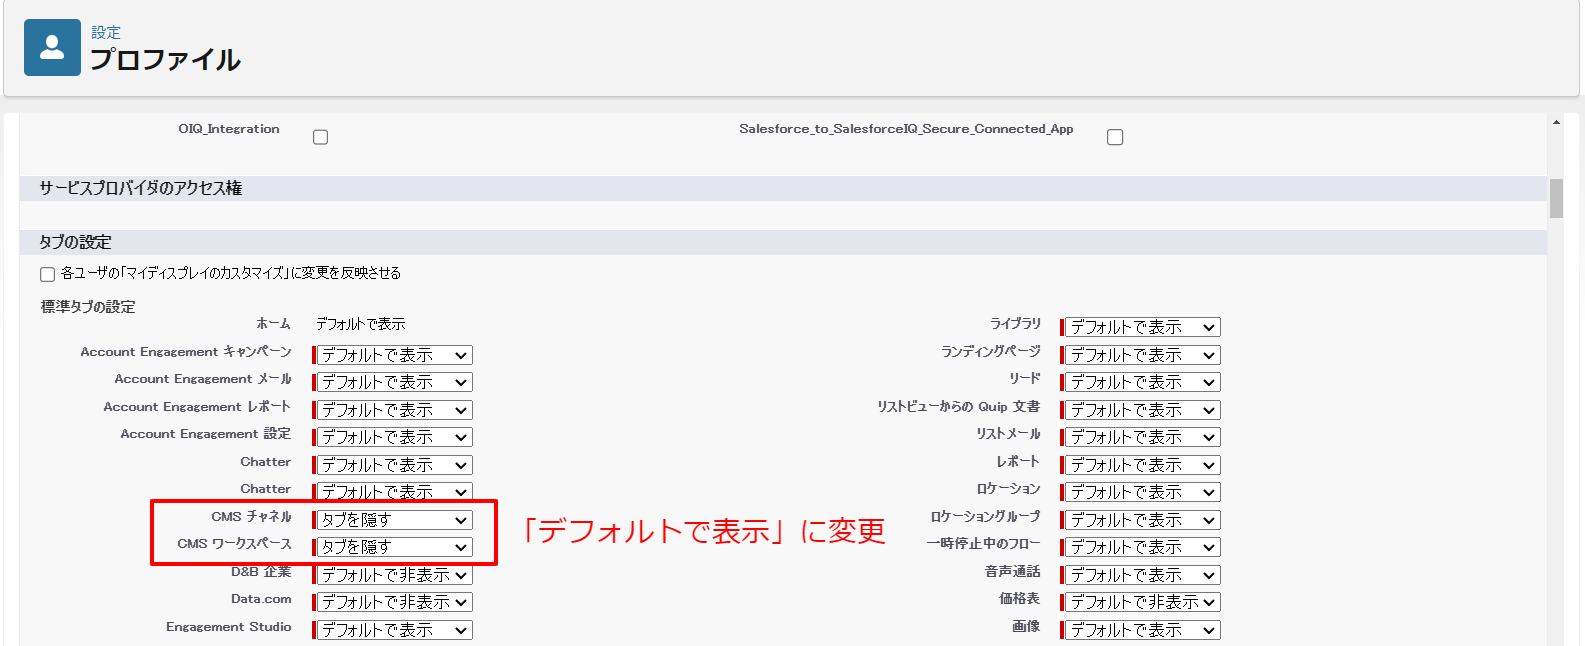Open Account Engagement キャンペーン tab visibility dropdown
Screen dimensions: 1585x646
coord(395,355)
